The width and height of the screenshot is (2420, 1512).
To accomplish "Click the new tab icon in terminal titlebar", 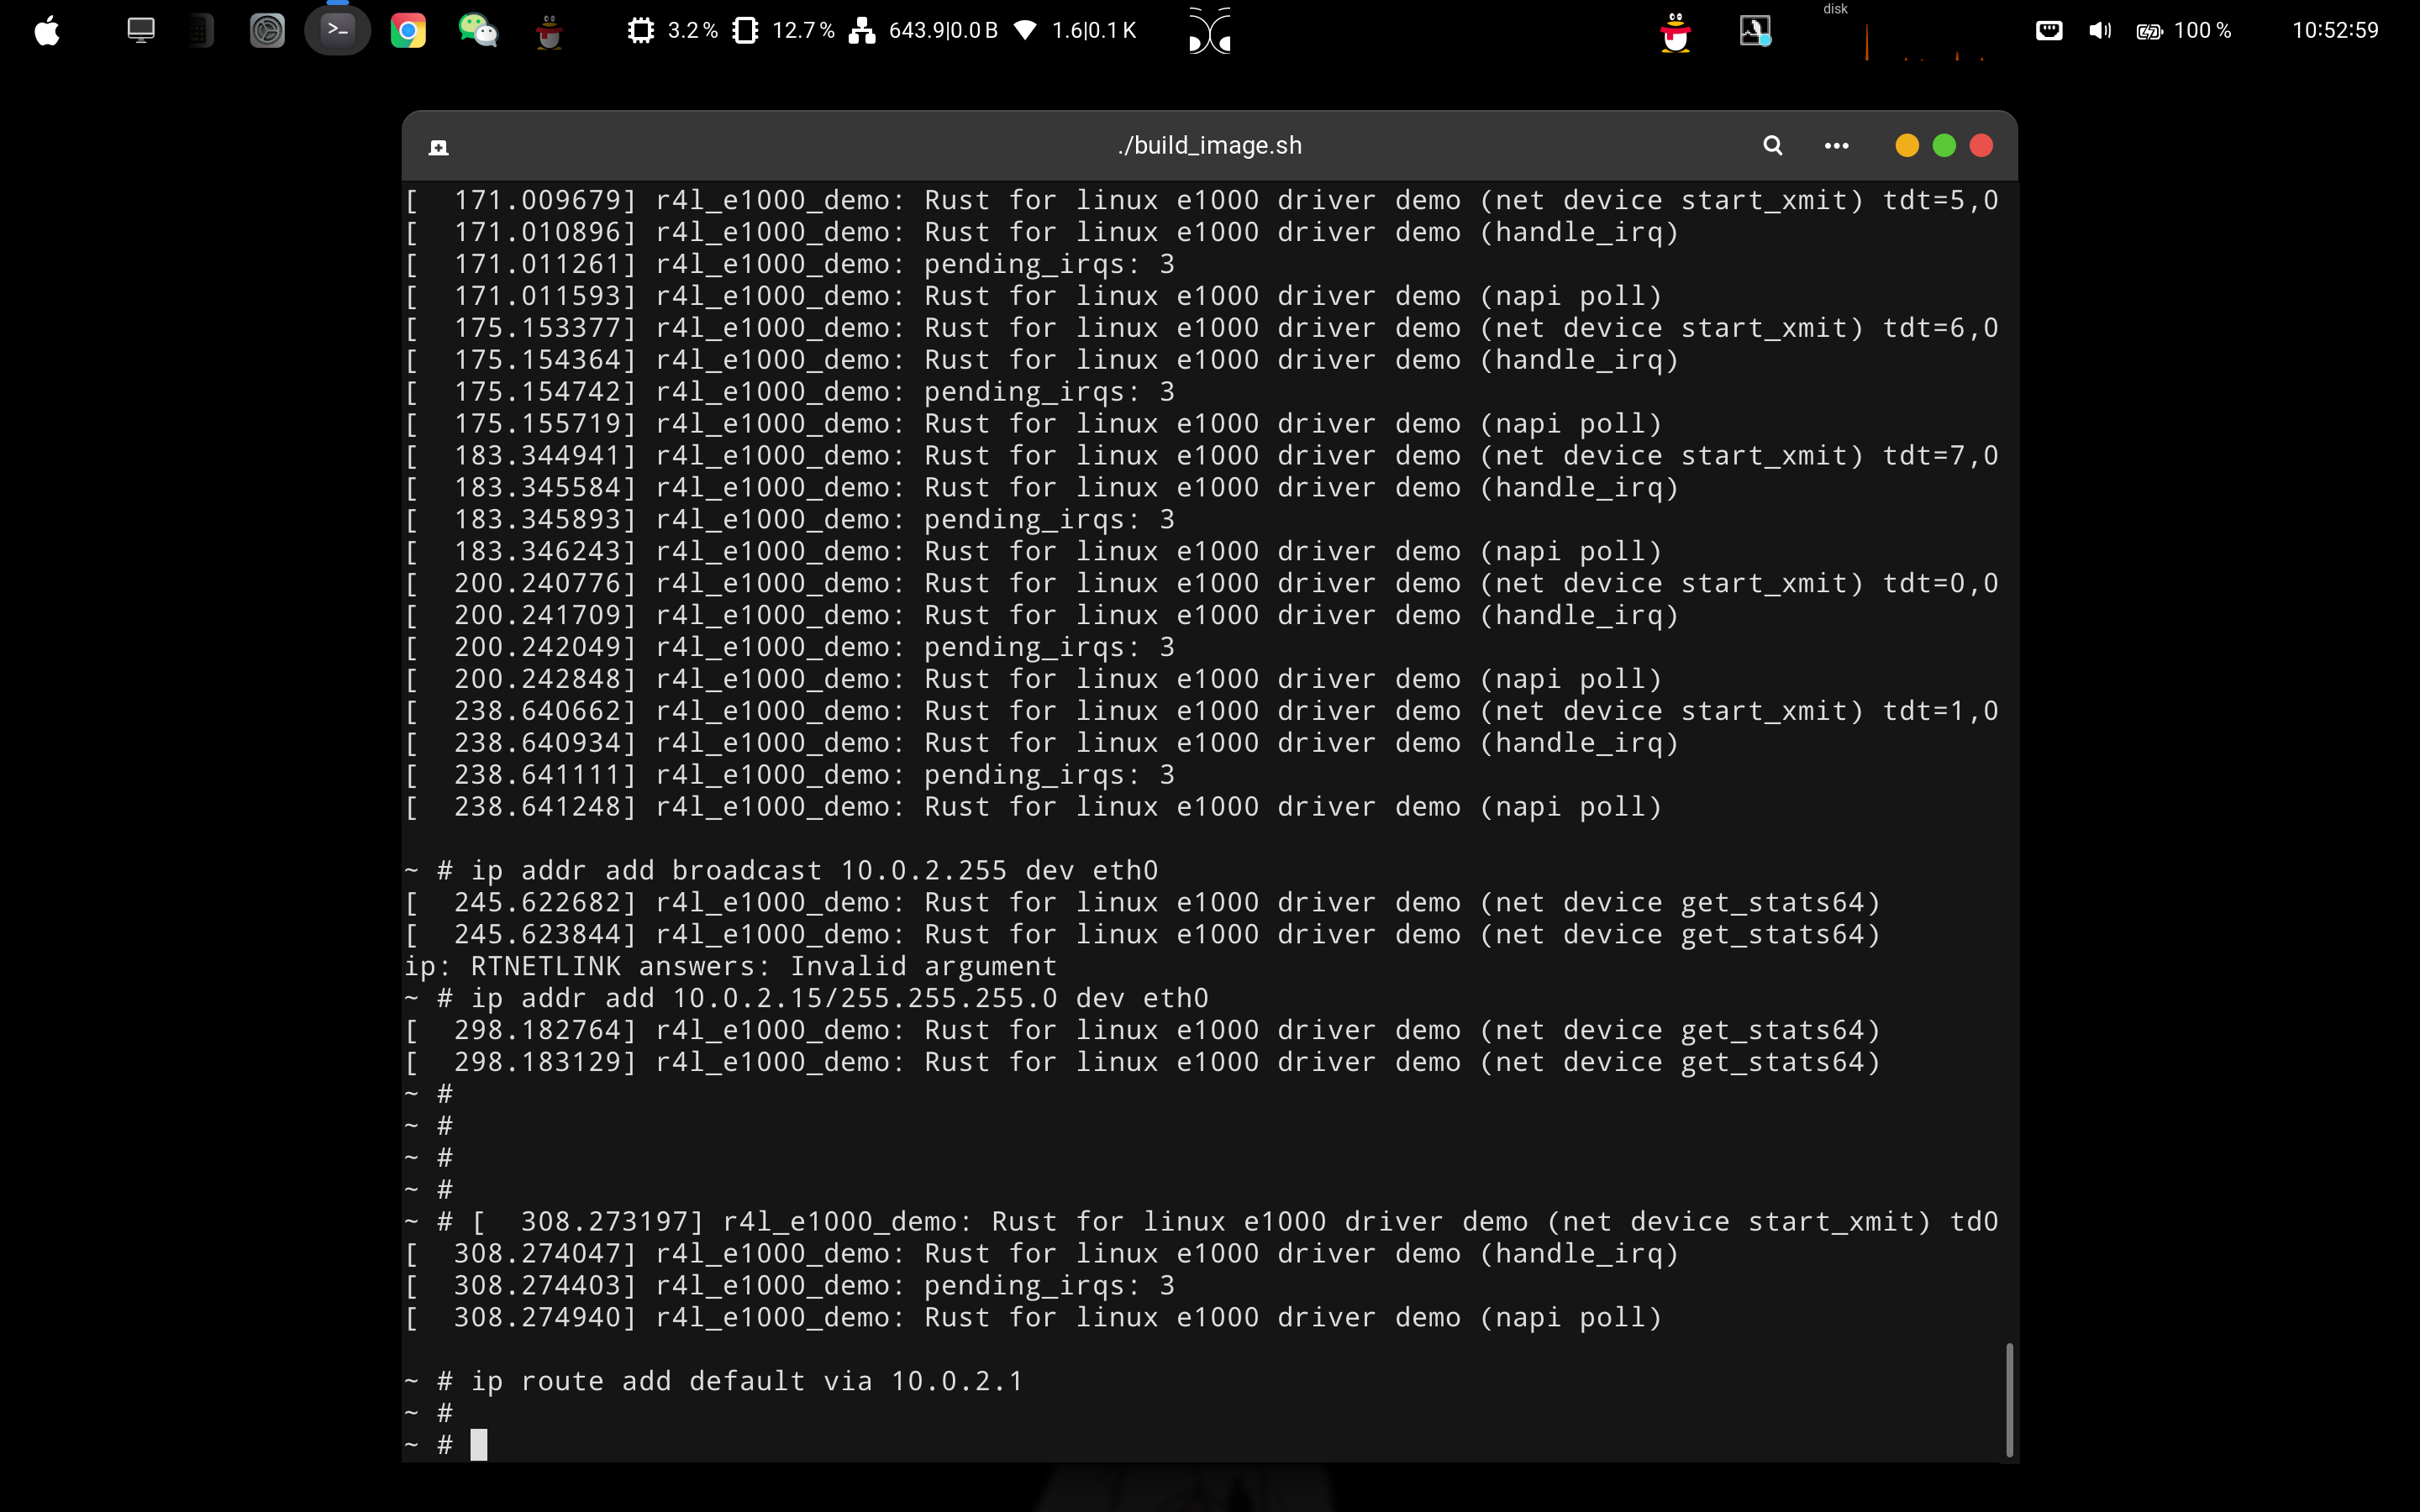I will tap(438, 148).
